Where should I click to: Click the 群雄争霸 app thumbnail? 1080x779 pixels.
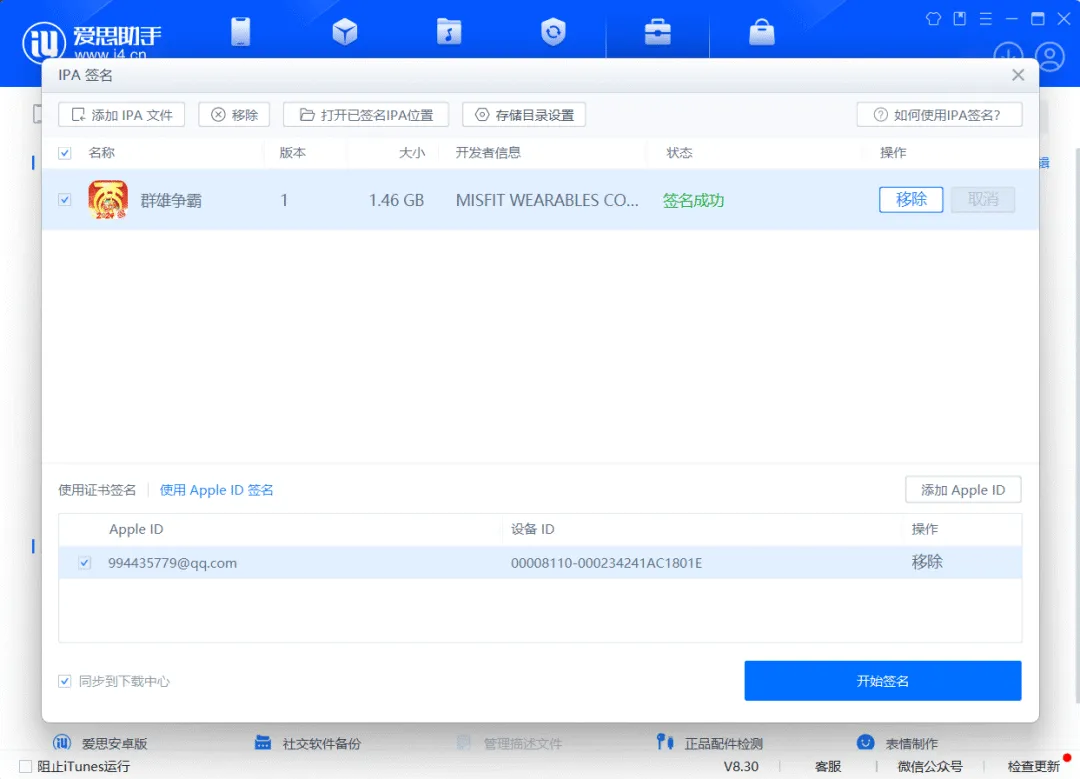tap(108, 199)
